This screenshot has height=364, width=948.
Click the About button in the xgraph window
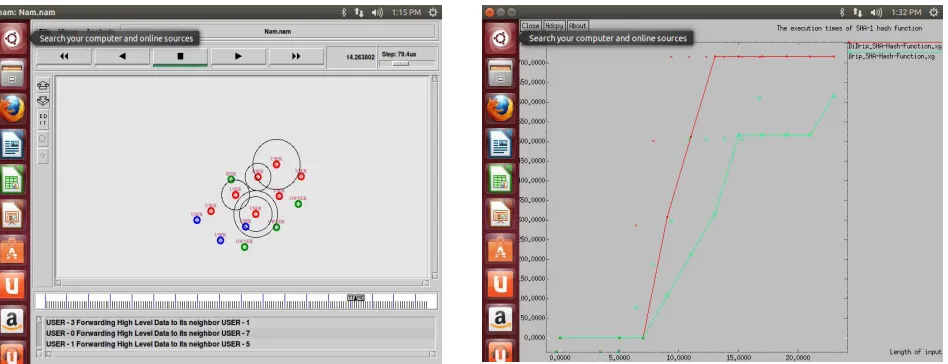tap(577, 26)
